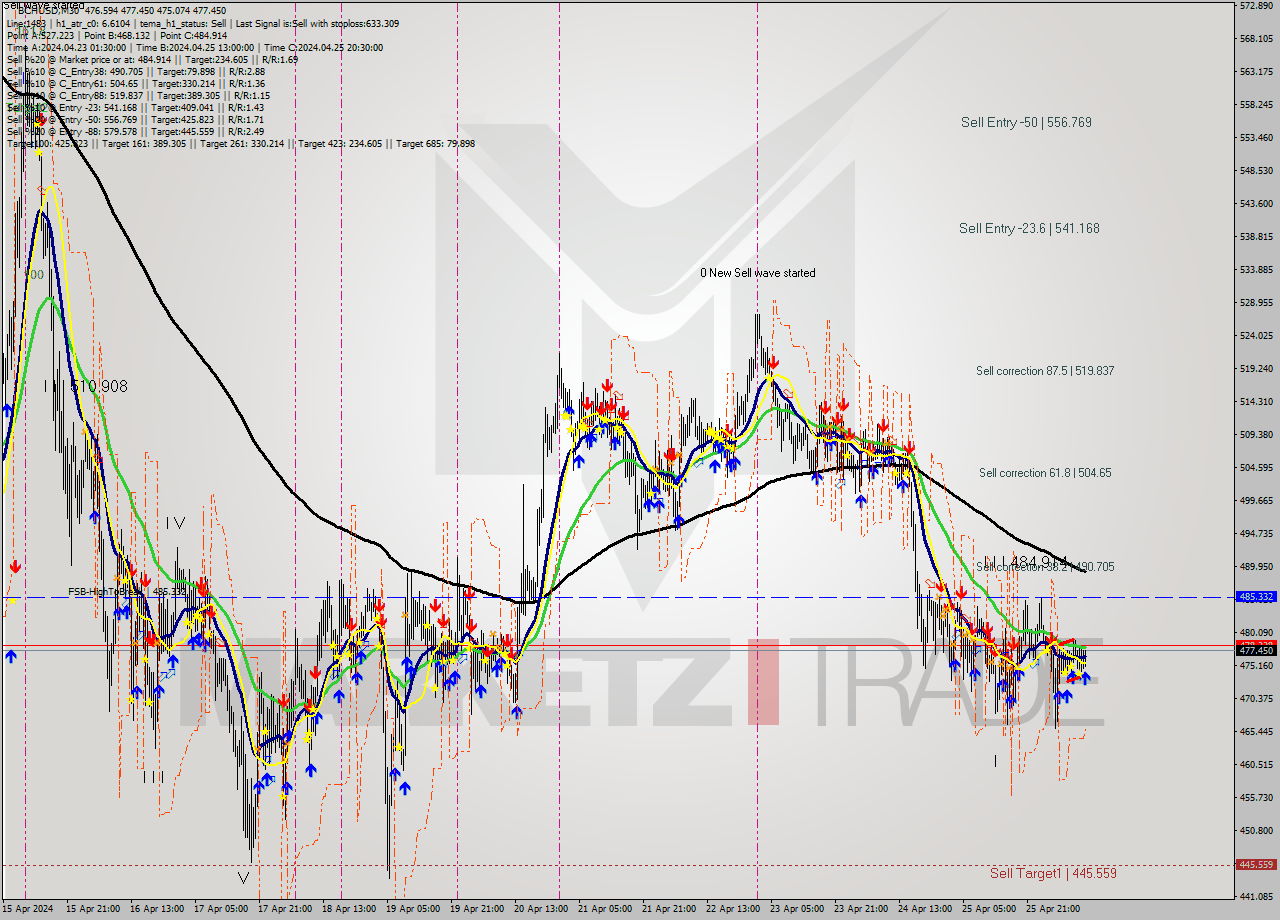Click 'Last Signal is:Sell with stoploss:633.309' text
The image size is (1280, 920).
point(316,23)
